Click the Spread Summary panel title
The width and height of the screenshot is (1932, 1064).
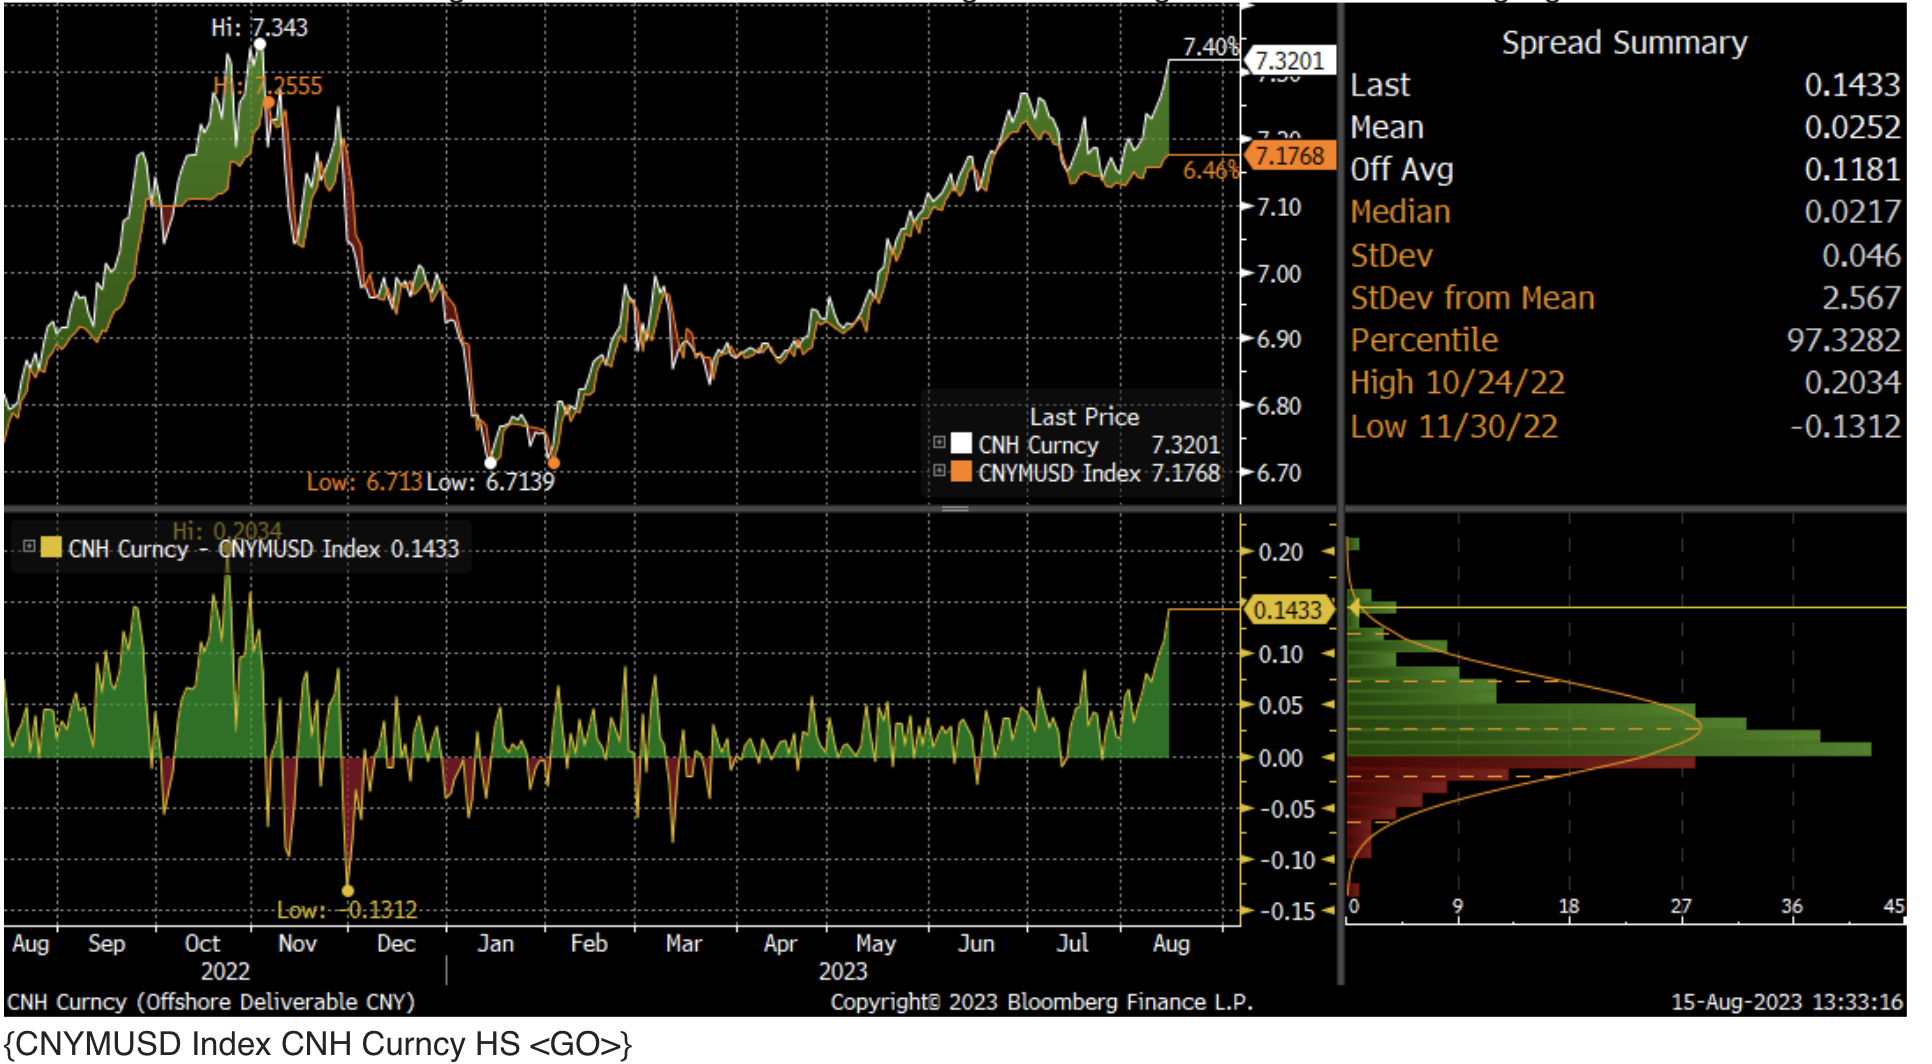point(1624,43)
